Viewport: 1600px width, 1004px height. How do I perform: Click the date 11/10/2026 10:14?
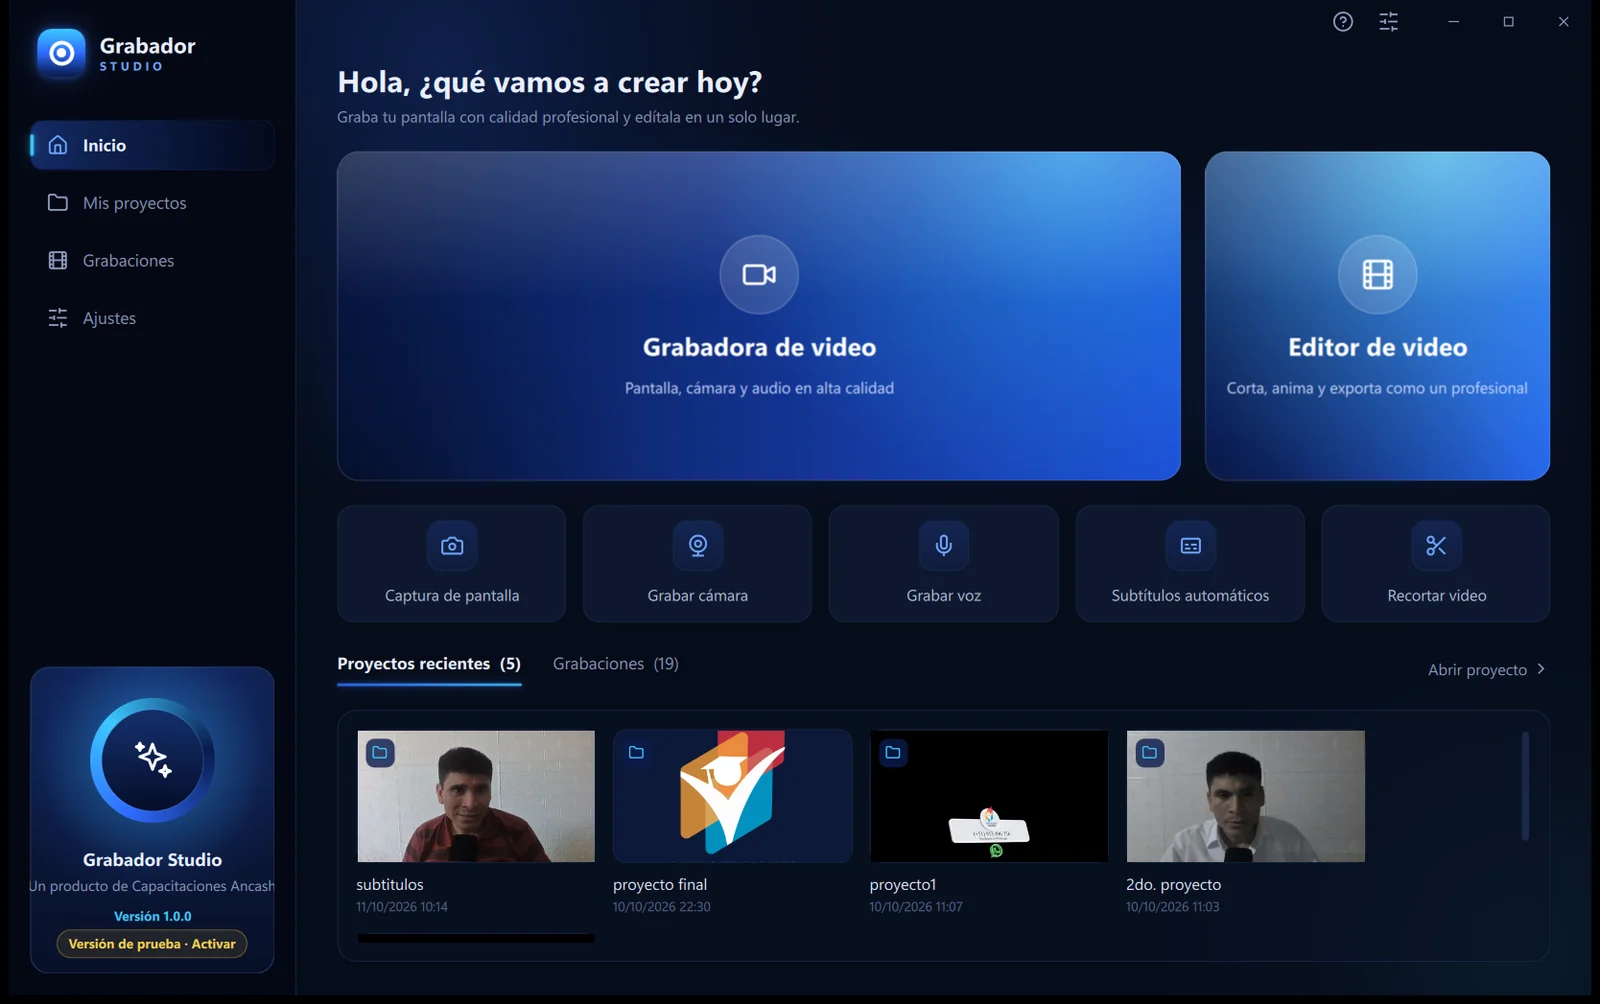coord(402,907)
